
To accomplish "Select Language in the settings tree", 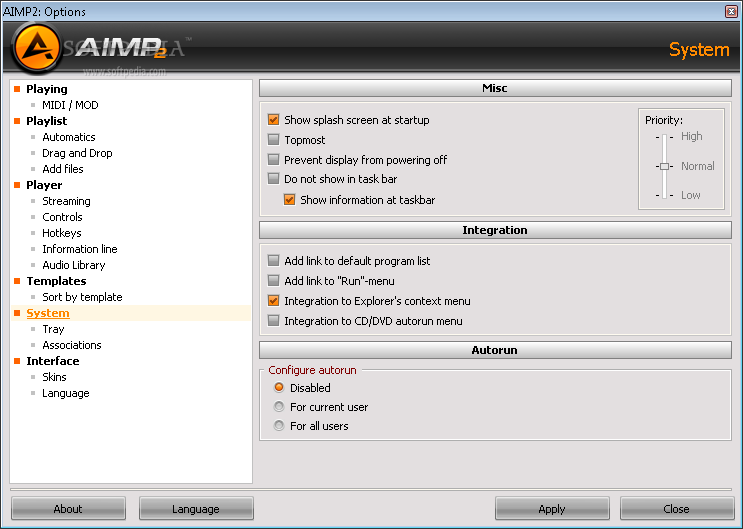I will pyautogui.click(x=65, y=393).
